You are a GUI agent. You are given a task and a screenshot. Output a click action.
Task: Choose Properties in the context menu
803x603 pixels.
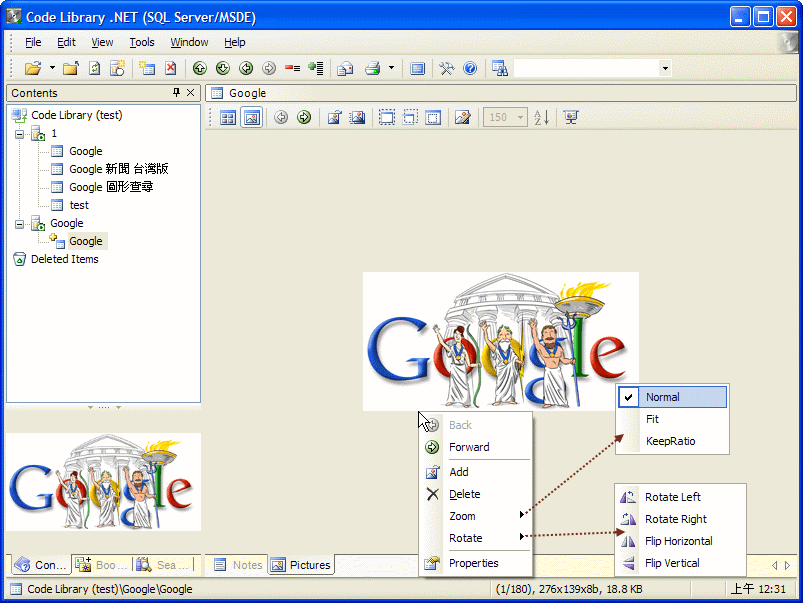tap(476, 563)
